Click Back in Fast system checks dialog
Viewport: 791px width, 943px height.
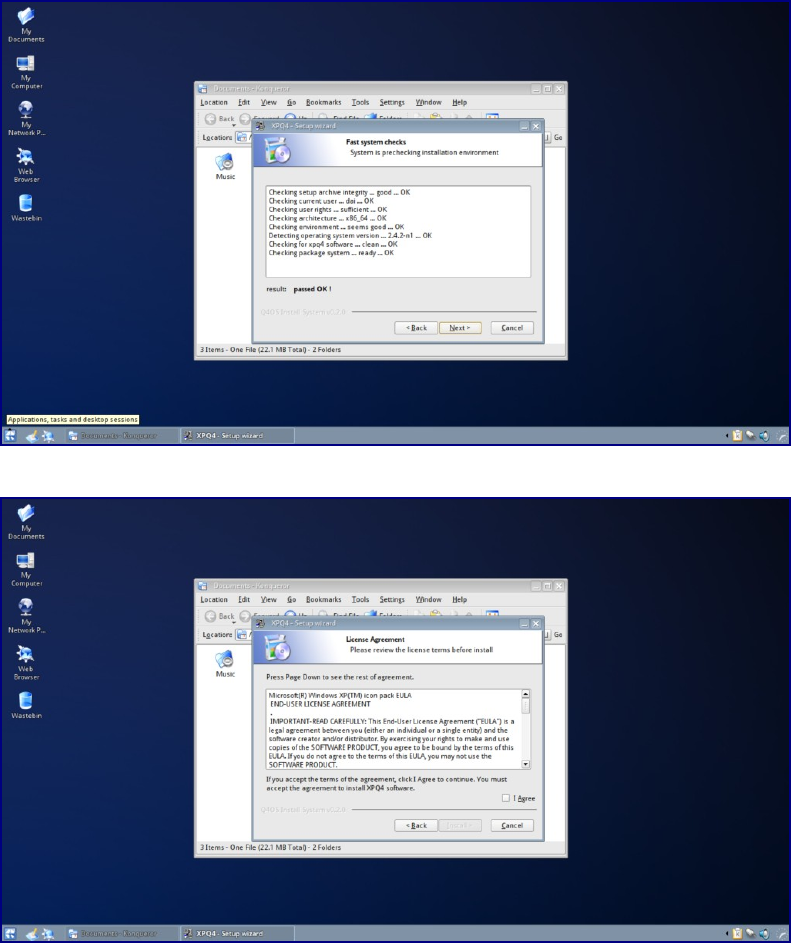pyautogui.click(x=416, y=328)
